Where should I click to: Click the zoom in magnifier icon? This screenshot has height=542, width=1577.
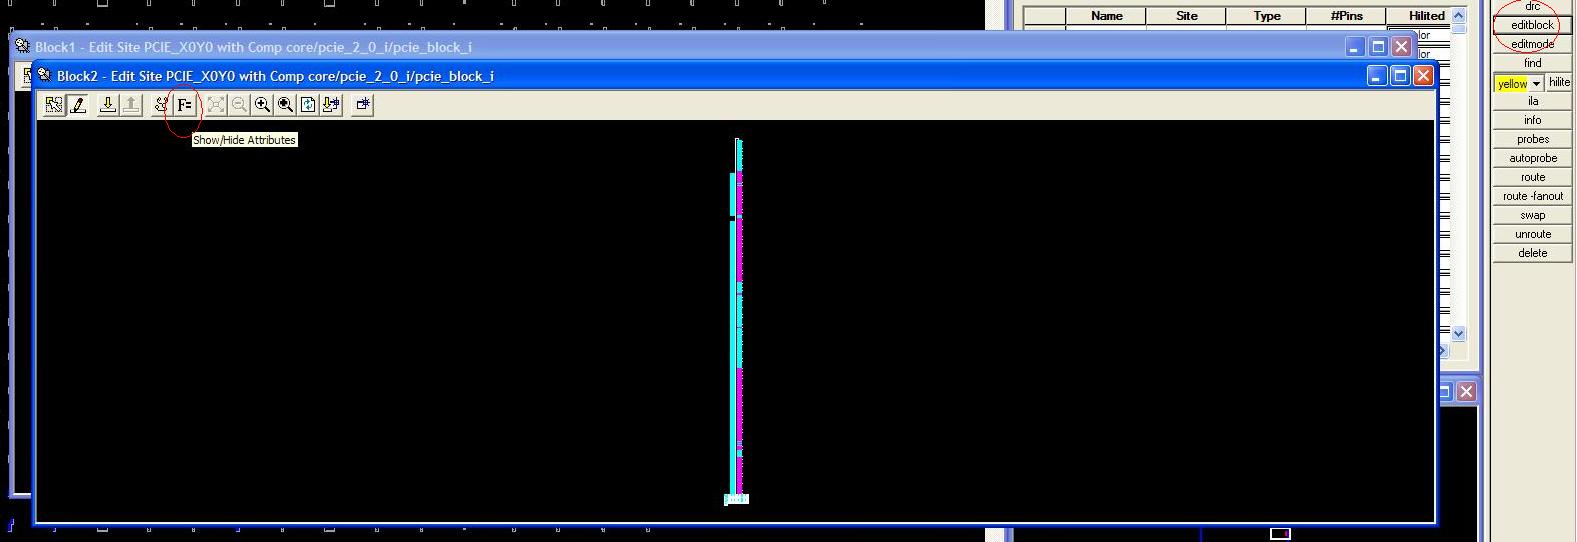click(x=262, y=105)
